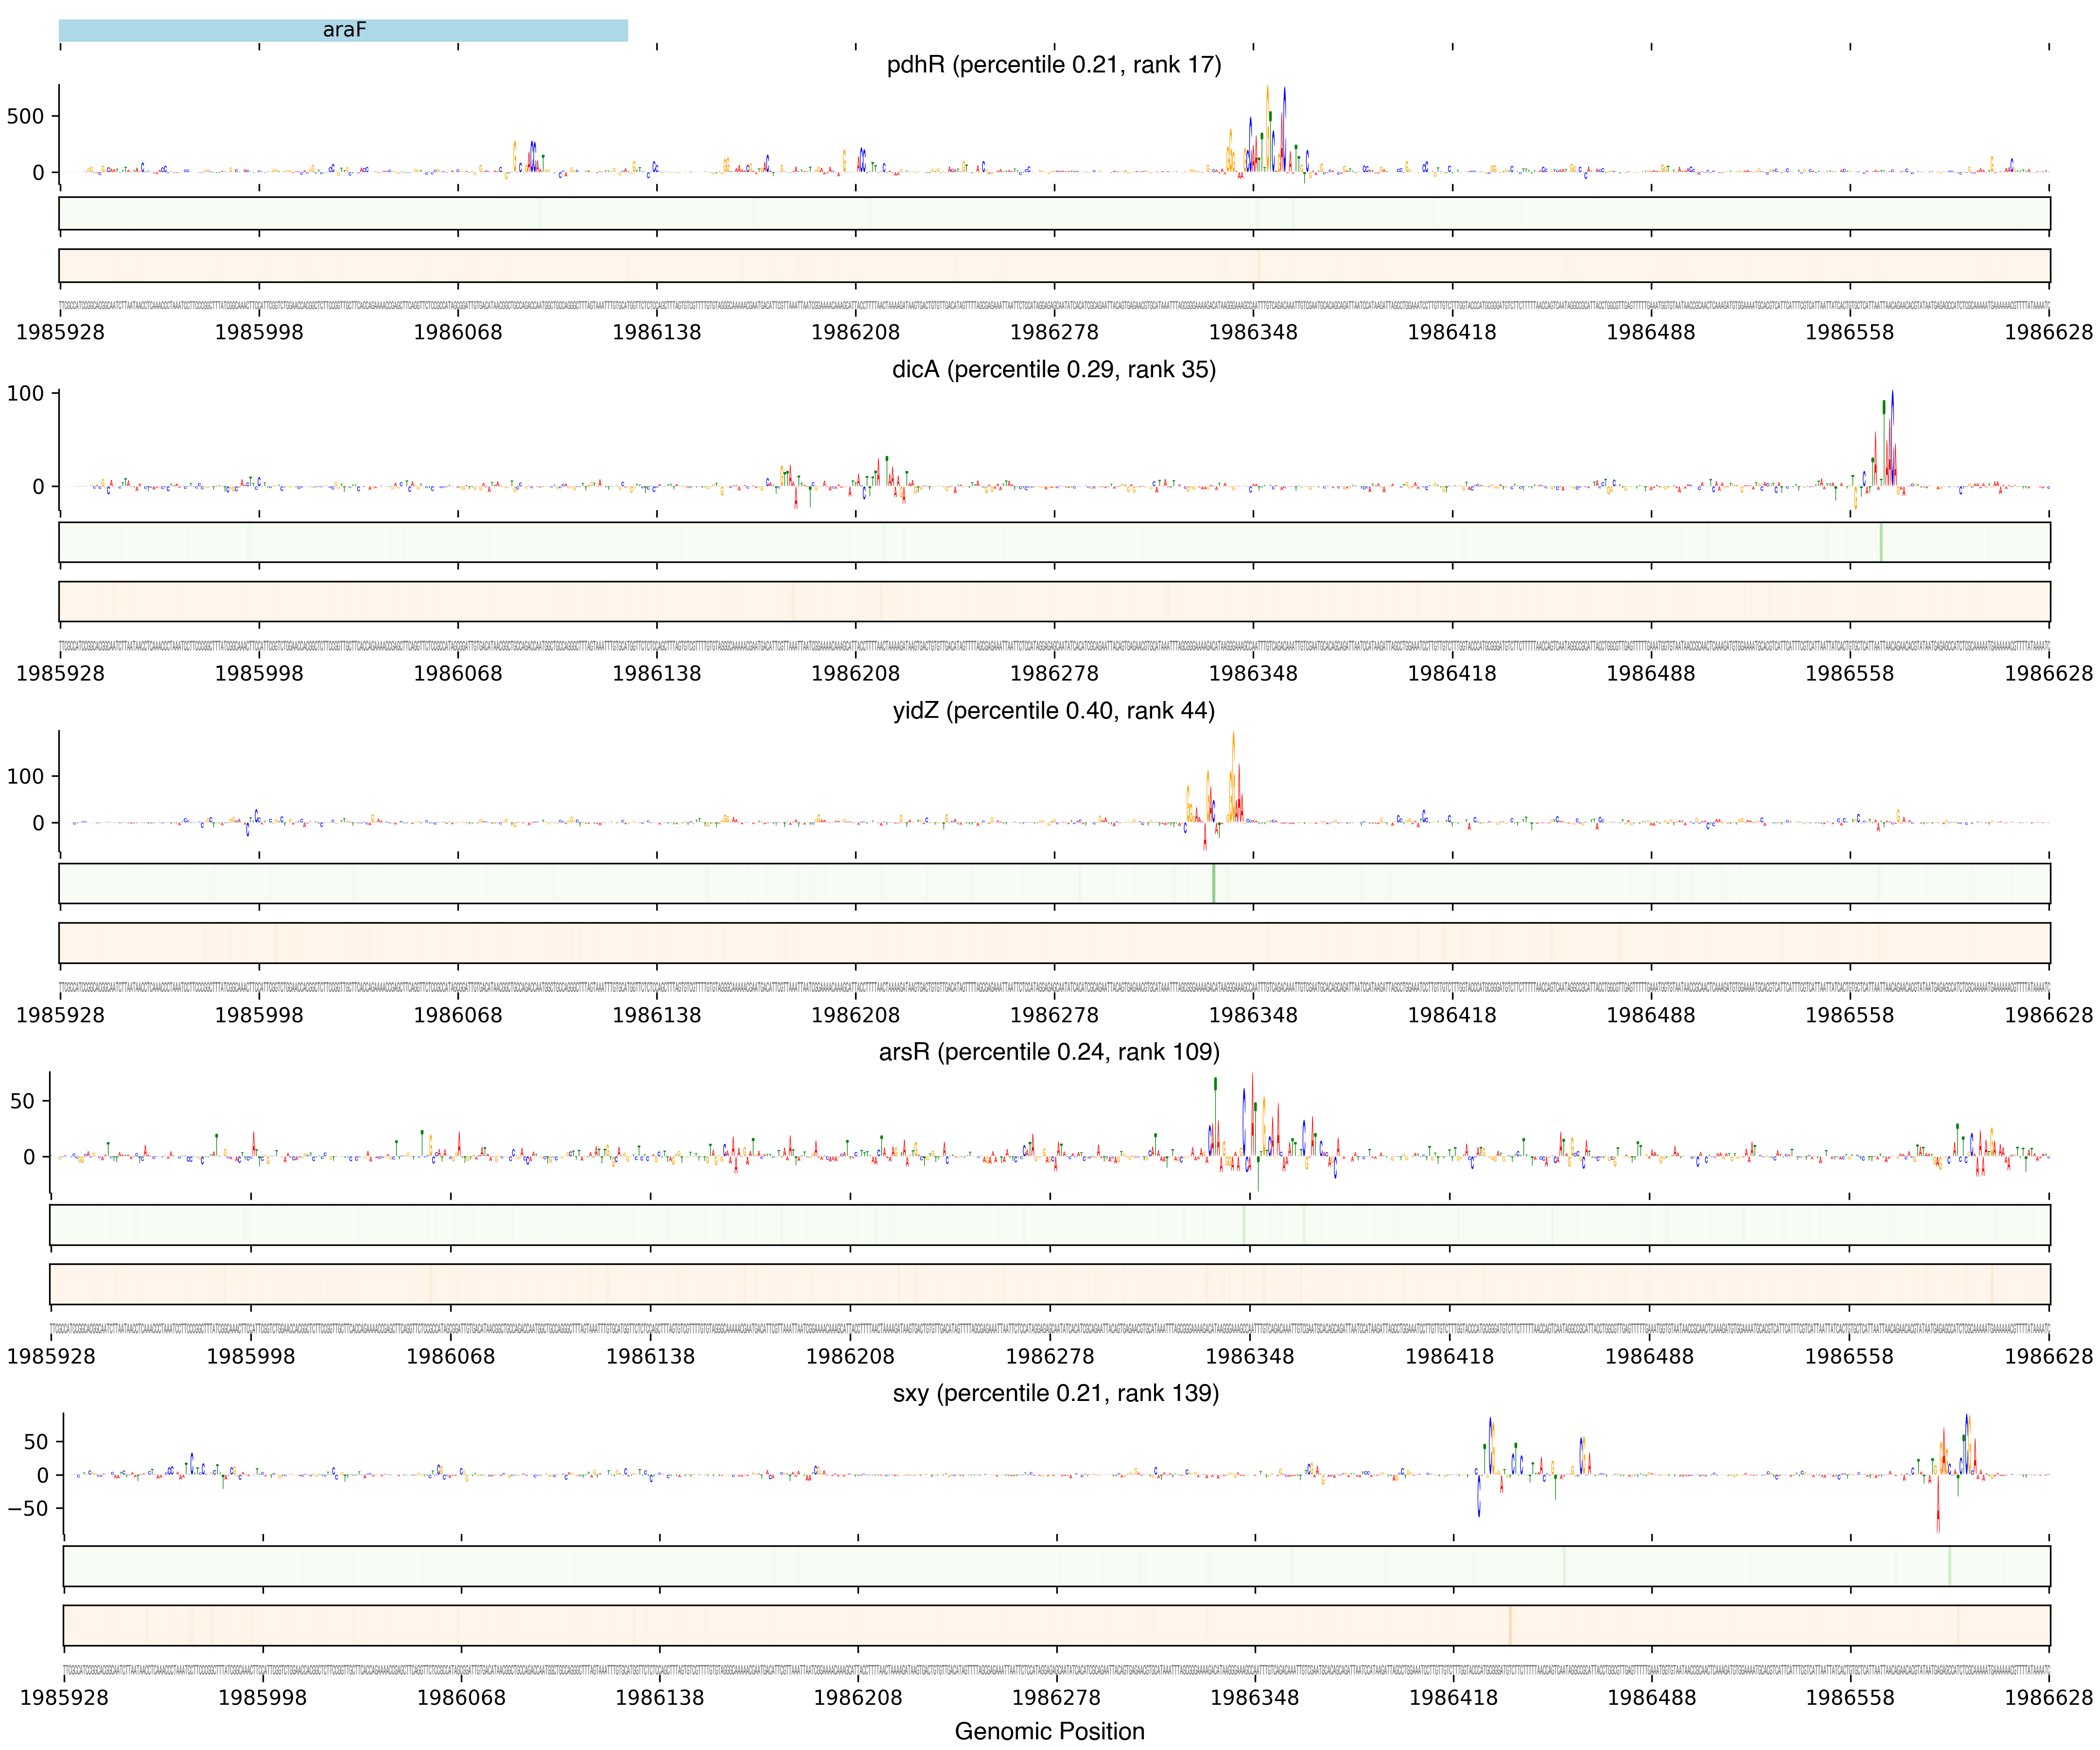
Task: Select the pdhR panel title
Action: [1054, 65]
